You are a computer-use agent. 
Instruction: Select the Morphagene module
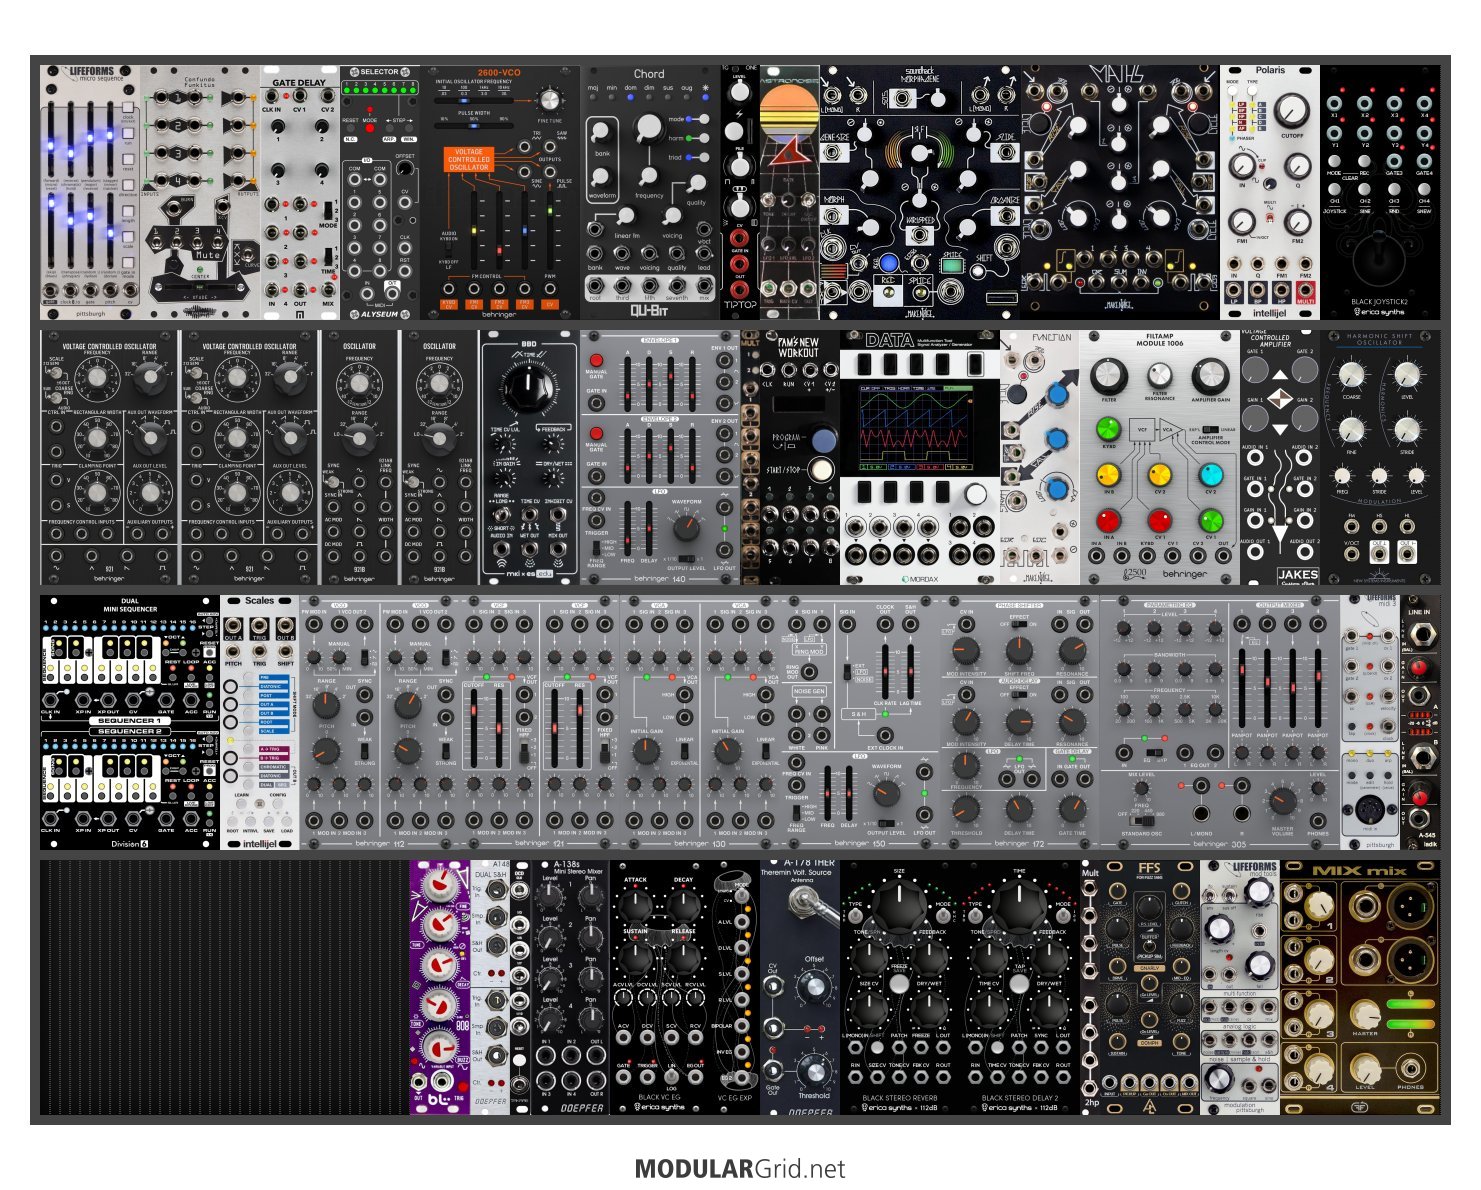click(920, 192)
